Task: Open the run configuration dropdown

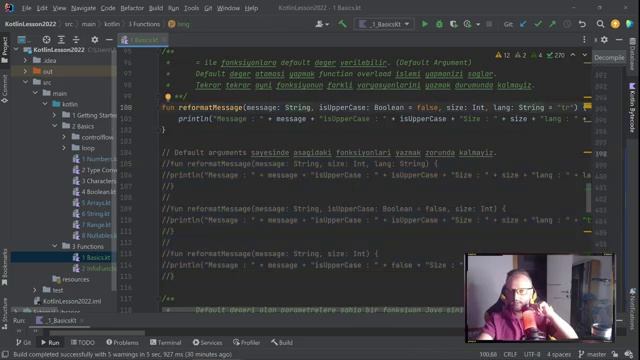Action: pos(384,24)
